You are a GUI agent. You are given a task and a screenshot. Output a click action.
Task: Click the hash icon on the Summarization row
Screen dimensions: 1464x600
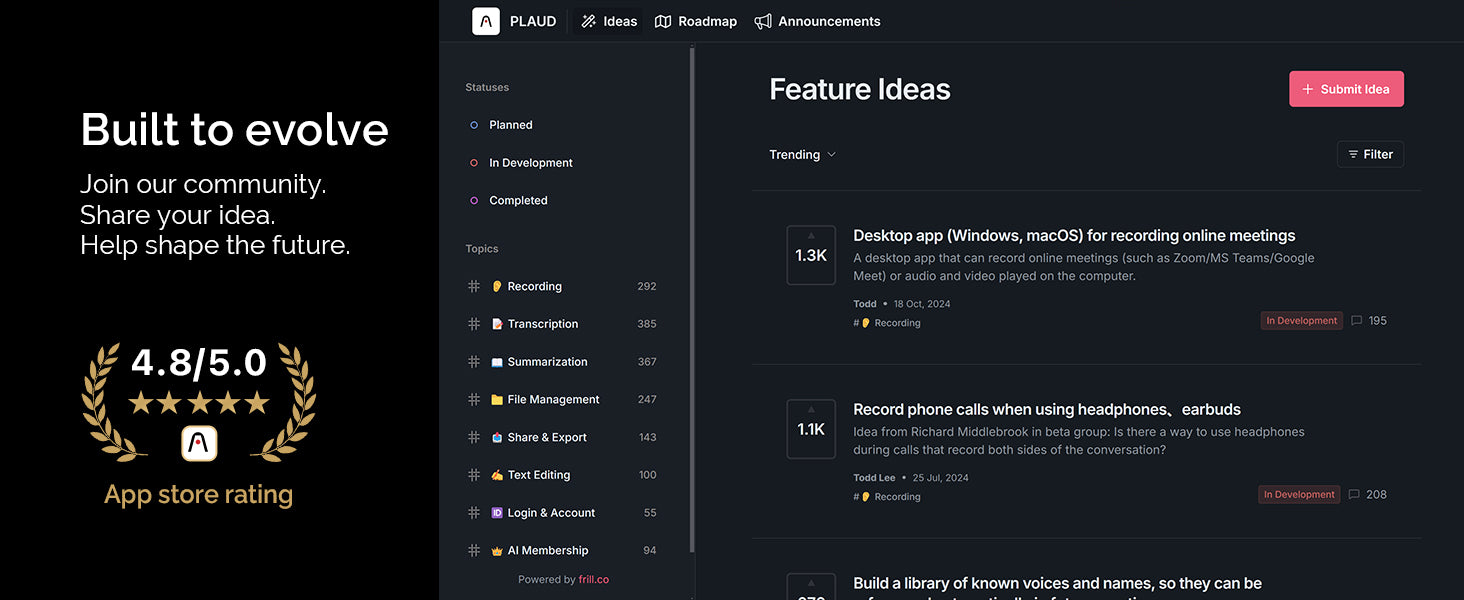tap(474, 362)
